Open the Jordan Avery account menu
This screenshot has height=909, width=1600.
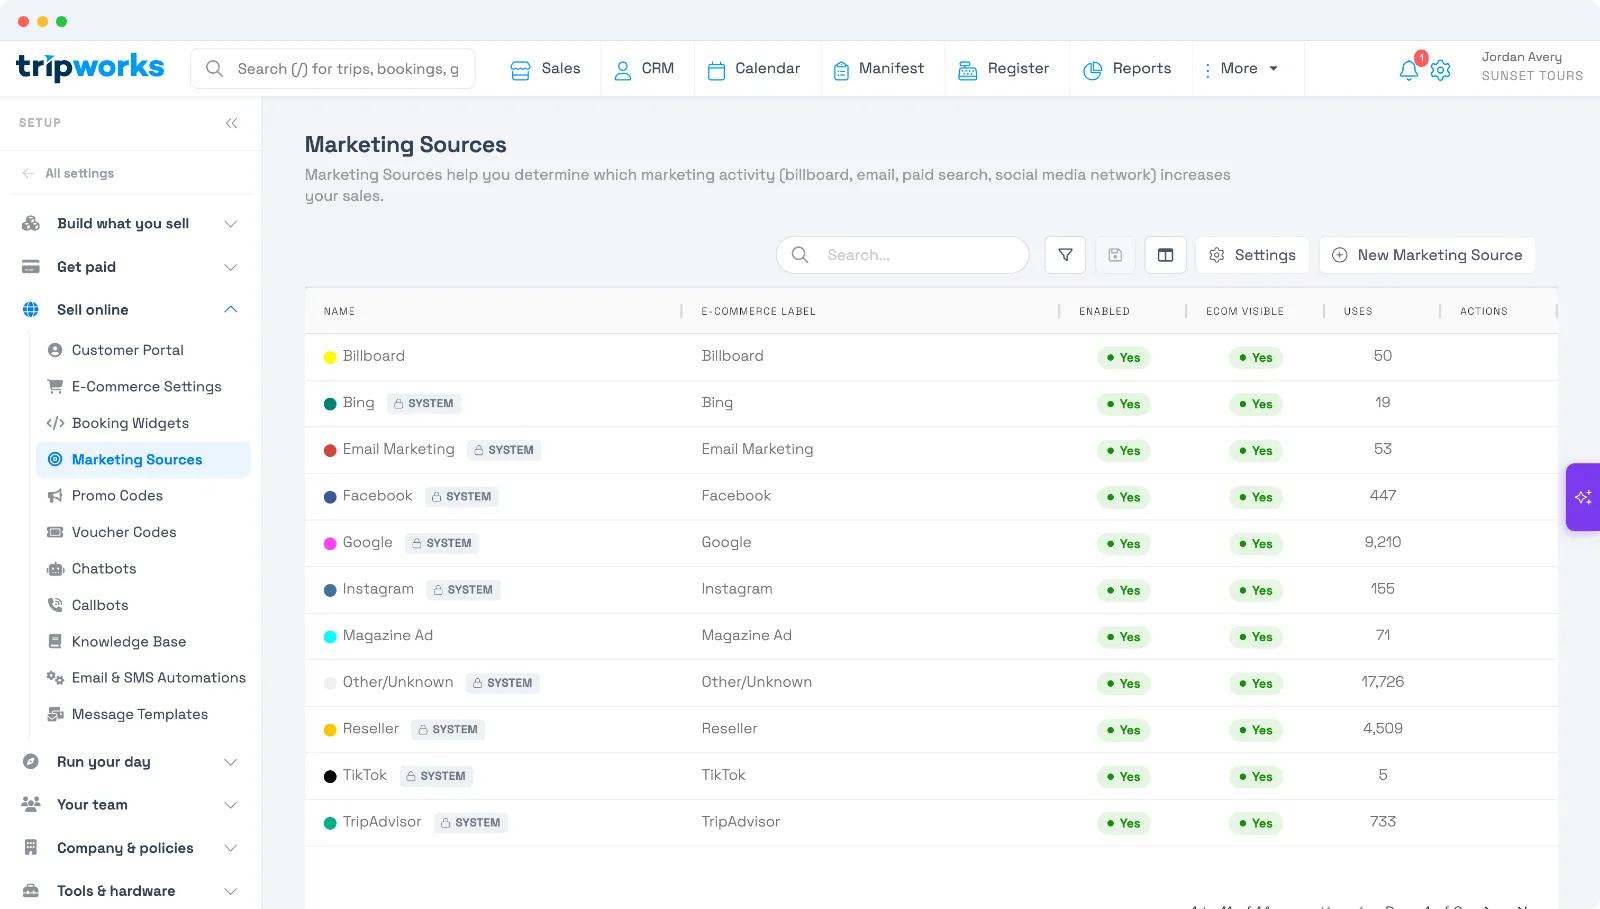[x=1531, y=66]
